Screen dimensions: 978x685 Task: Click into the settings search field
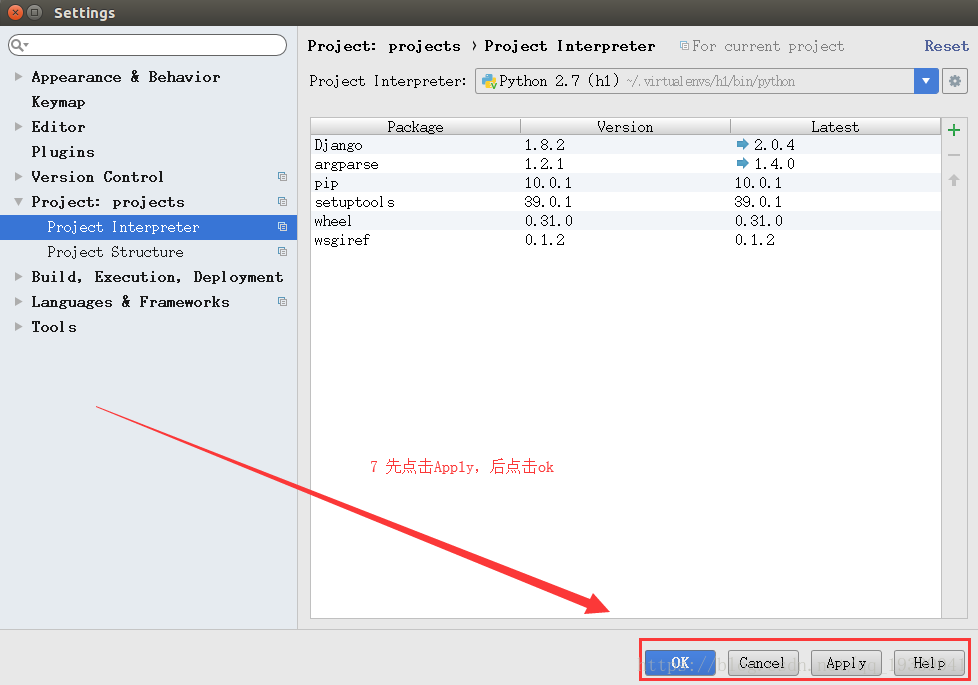(x=147, y=45)
